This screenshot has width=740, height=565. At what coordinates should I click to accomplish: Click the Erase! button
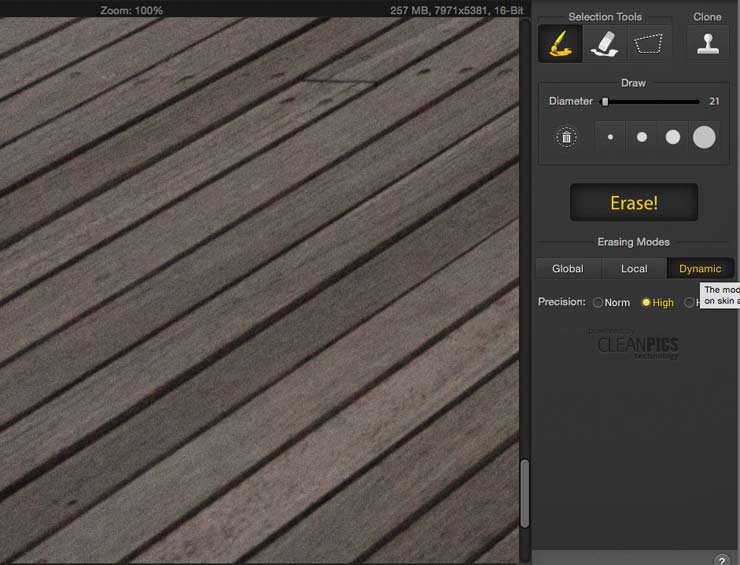tap(634, 202)
